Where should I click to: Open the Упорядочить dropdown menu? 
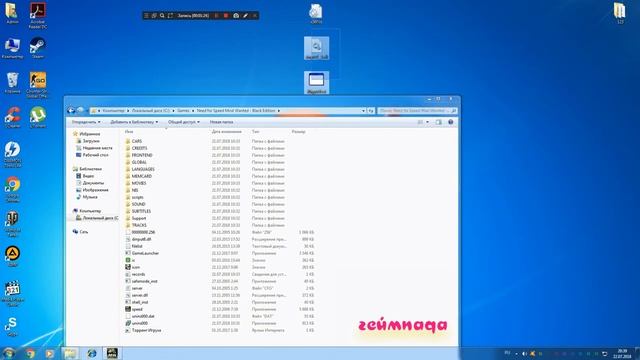point(86,122)
